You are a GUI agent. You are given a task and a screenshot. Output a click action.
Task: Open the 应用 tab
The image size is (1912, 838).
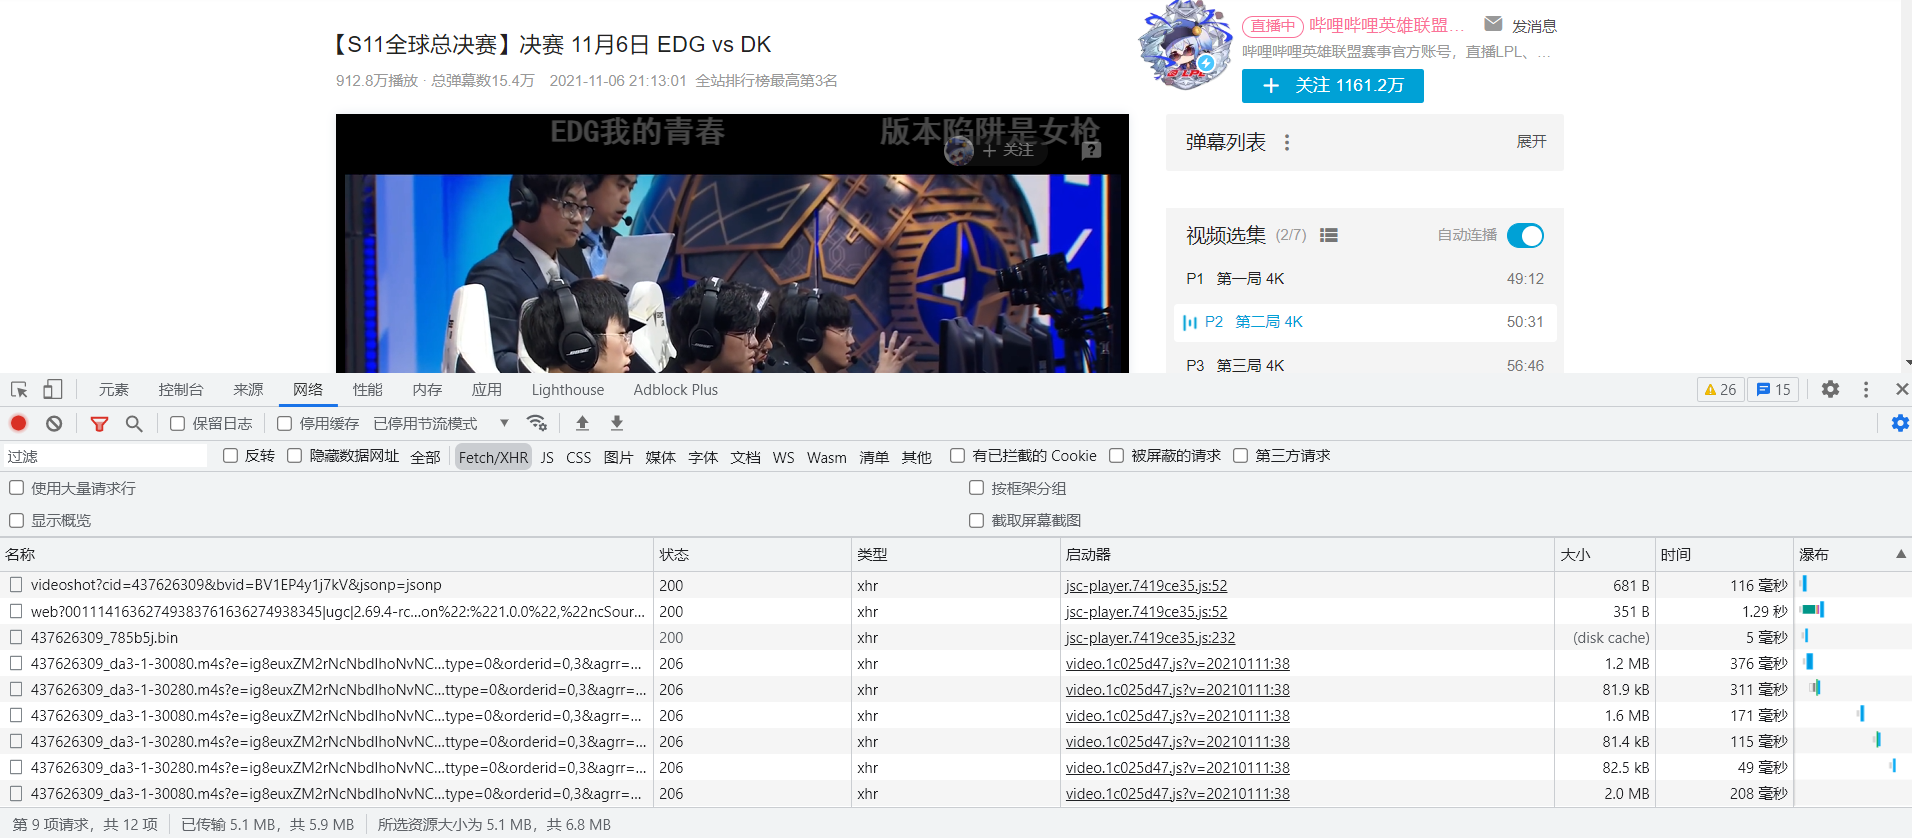[487, 390]
